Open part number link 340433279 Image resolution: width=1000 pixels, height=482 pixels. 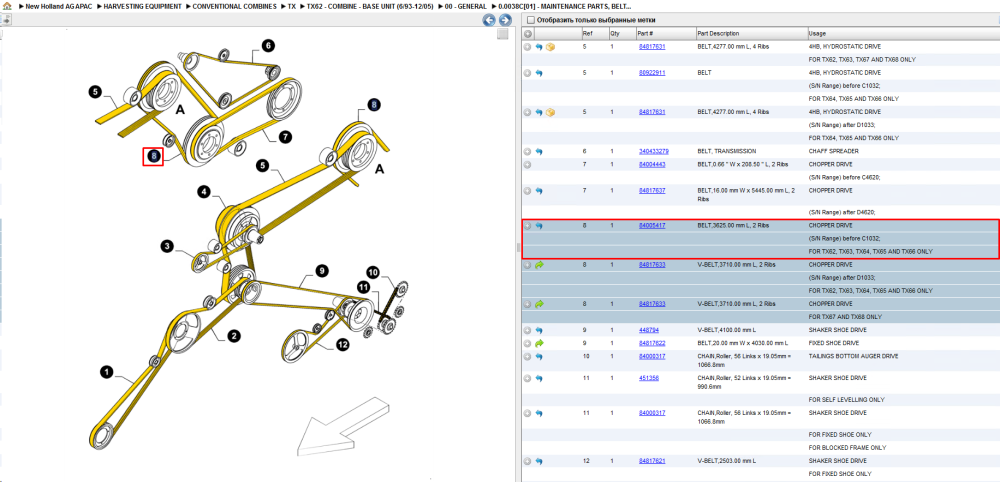tap(654, 152)
